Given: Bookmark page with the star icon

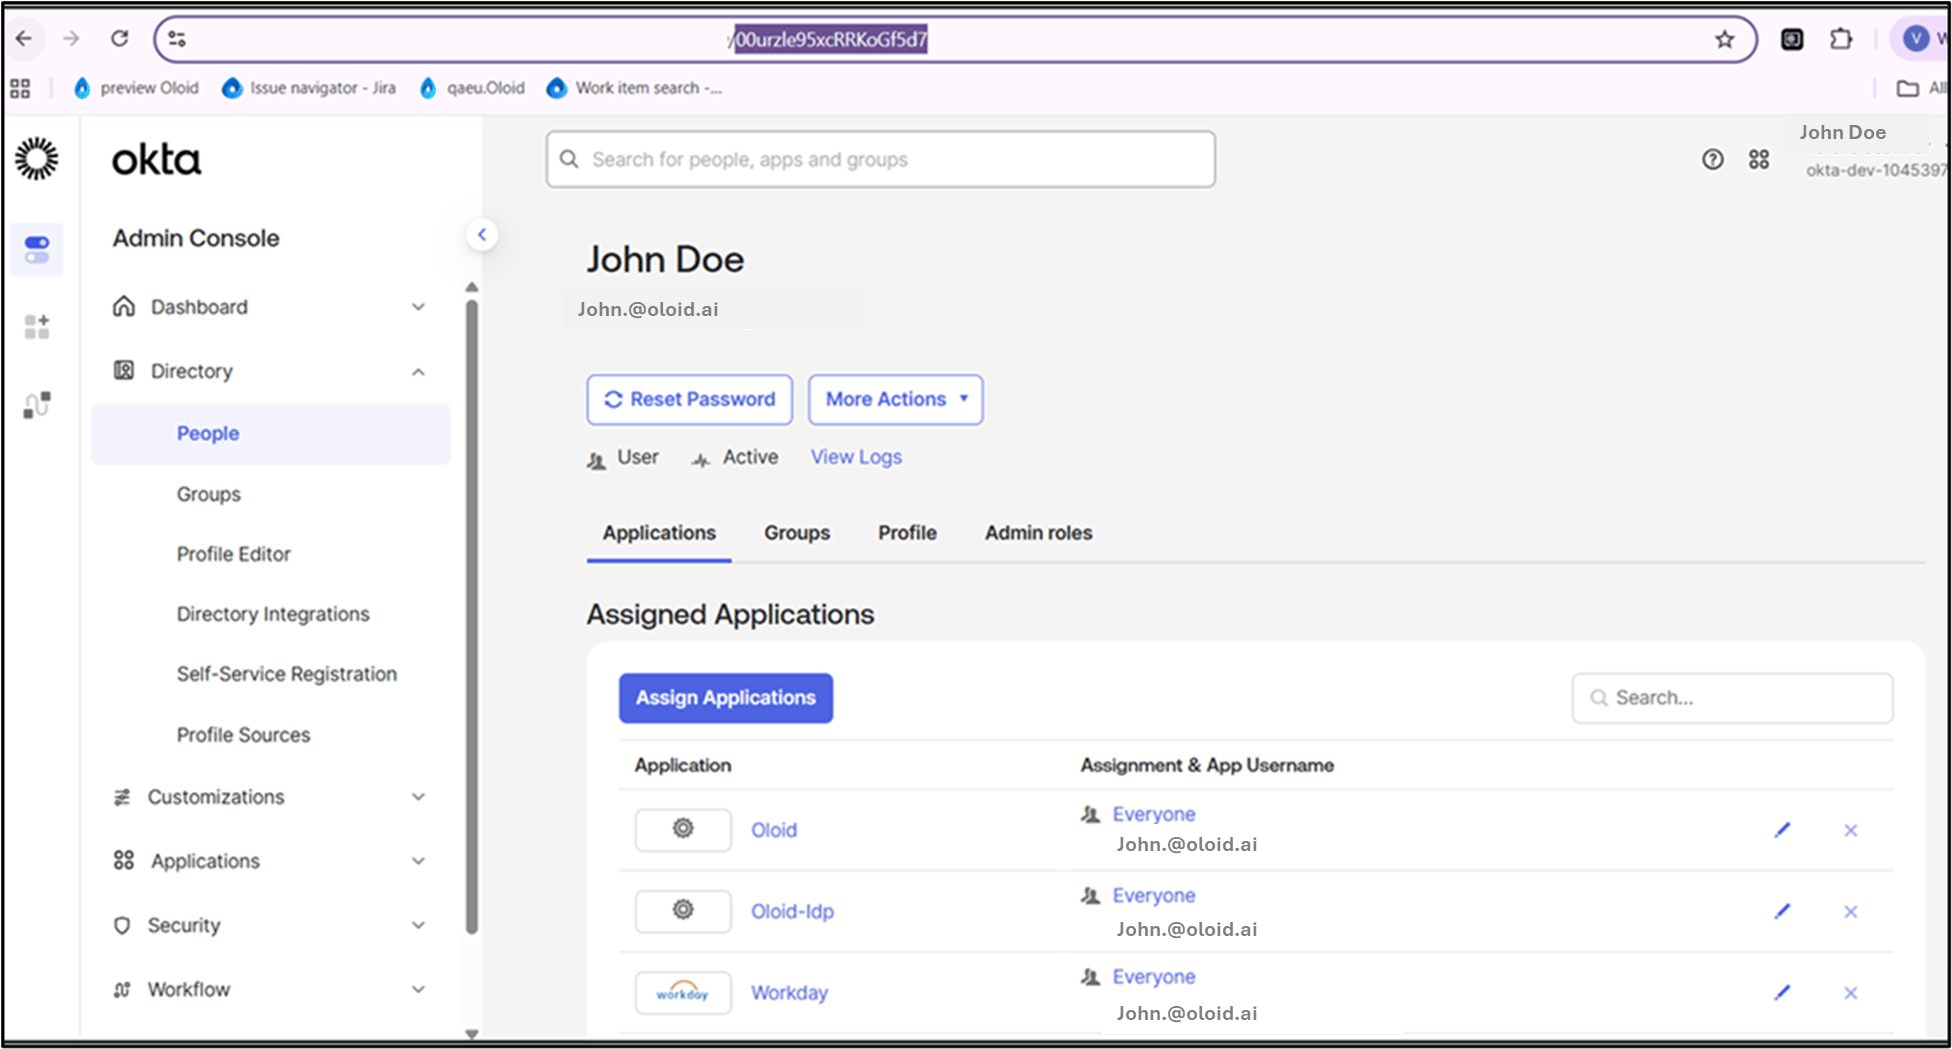Looking at the screenshot, I should [1725, 39].
